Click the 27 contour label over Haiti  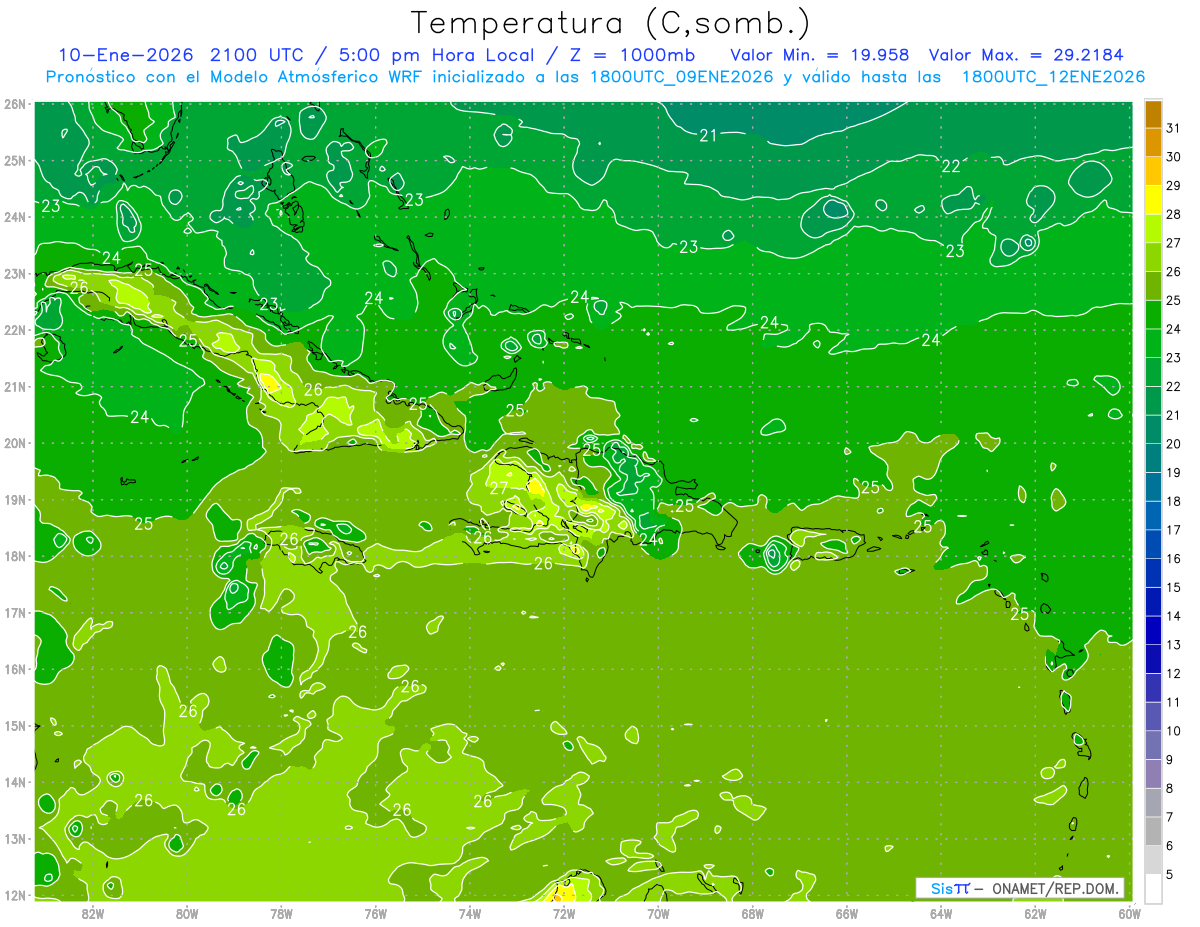point(498,488)
